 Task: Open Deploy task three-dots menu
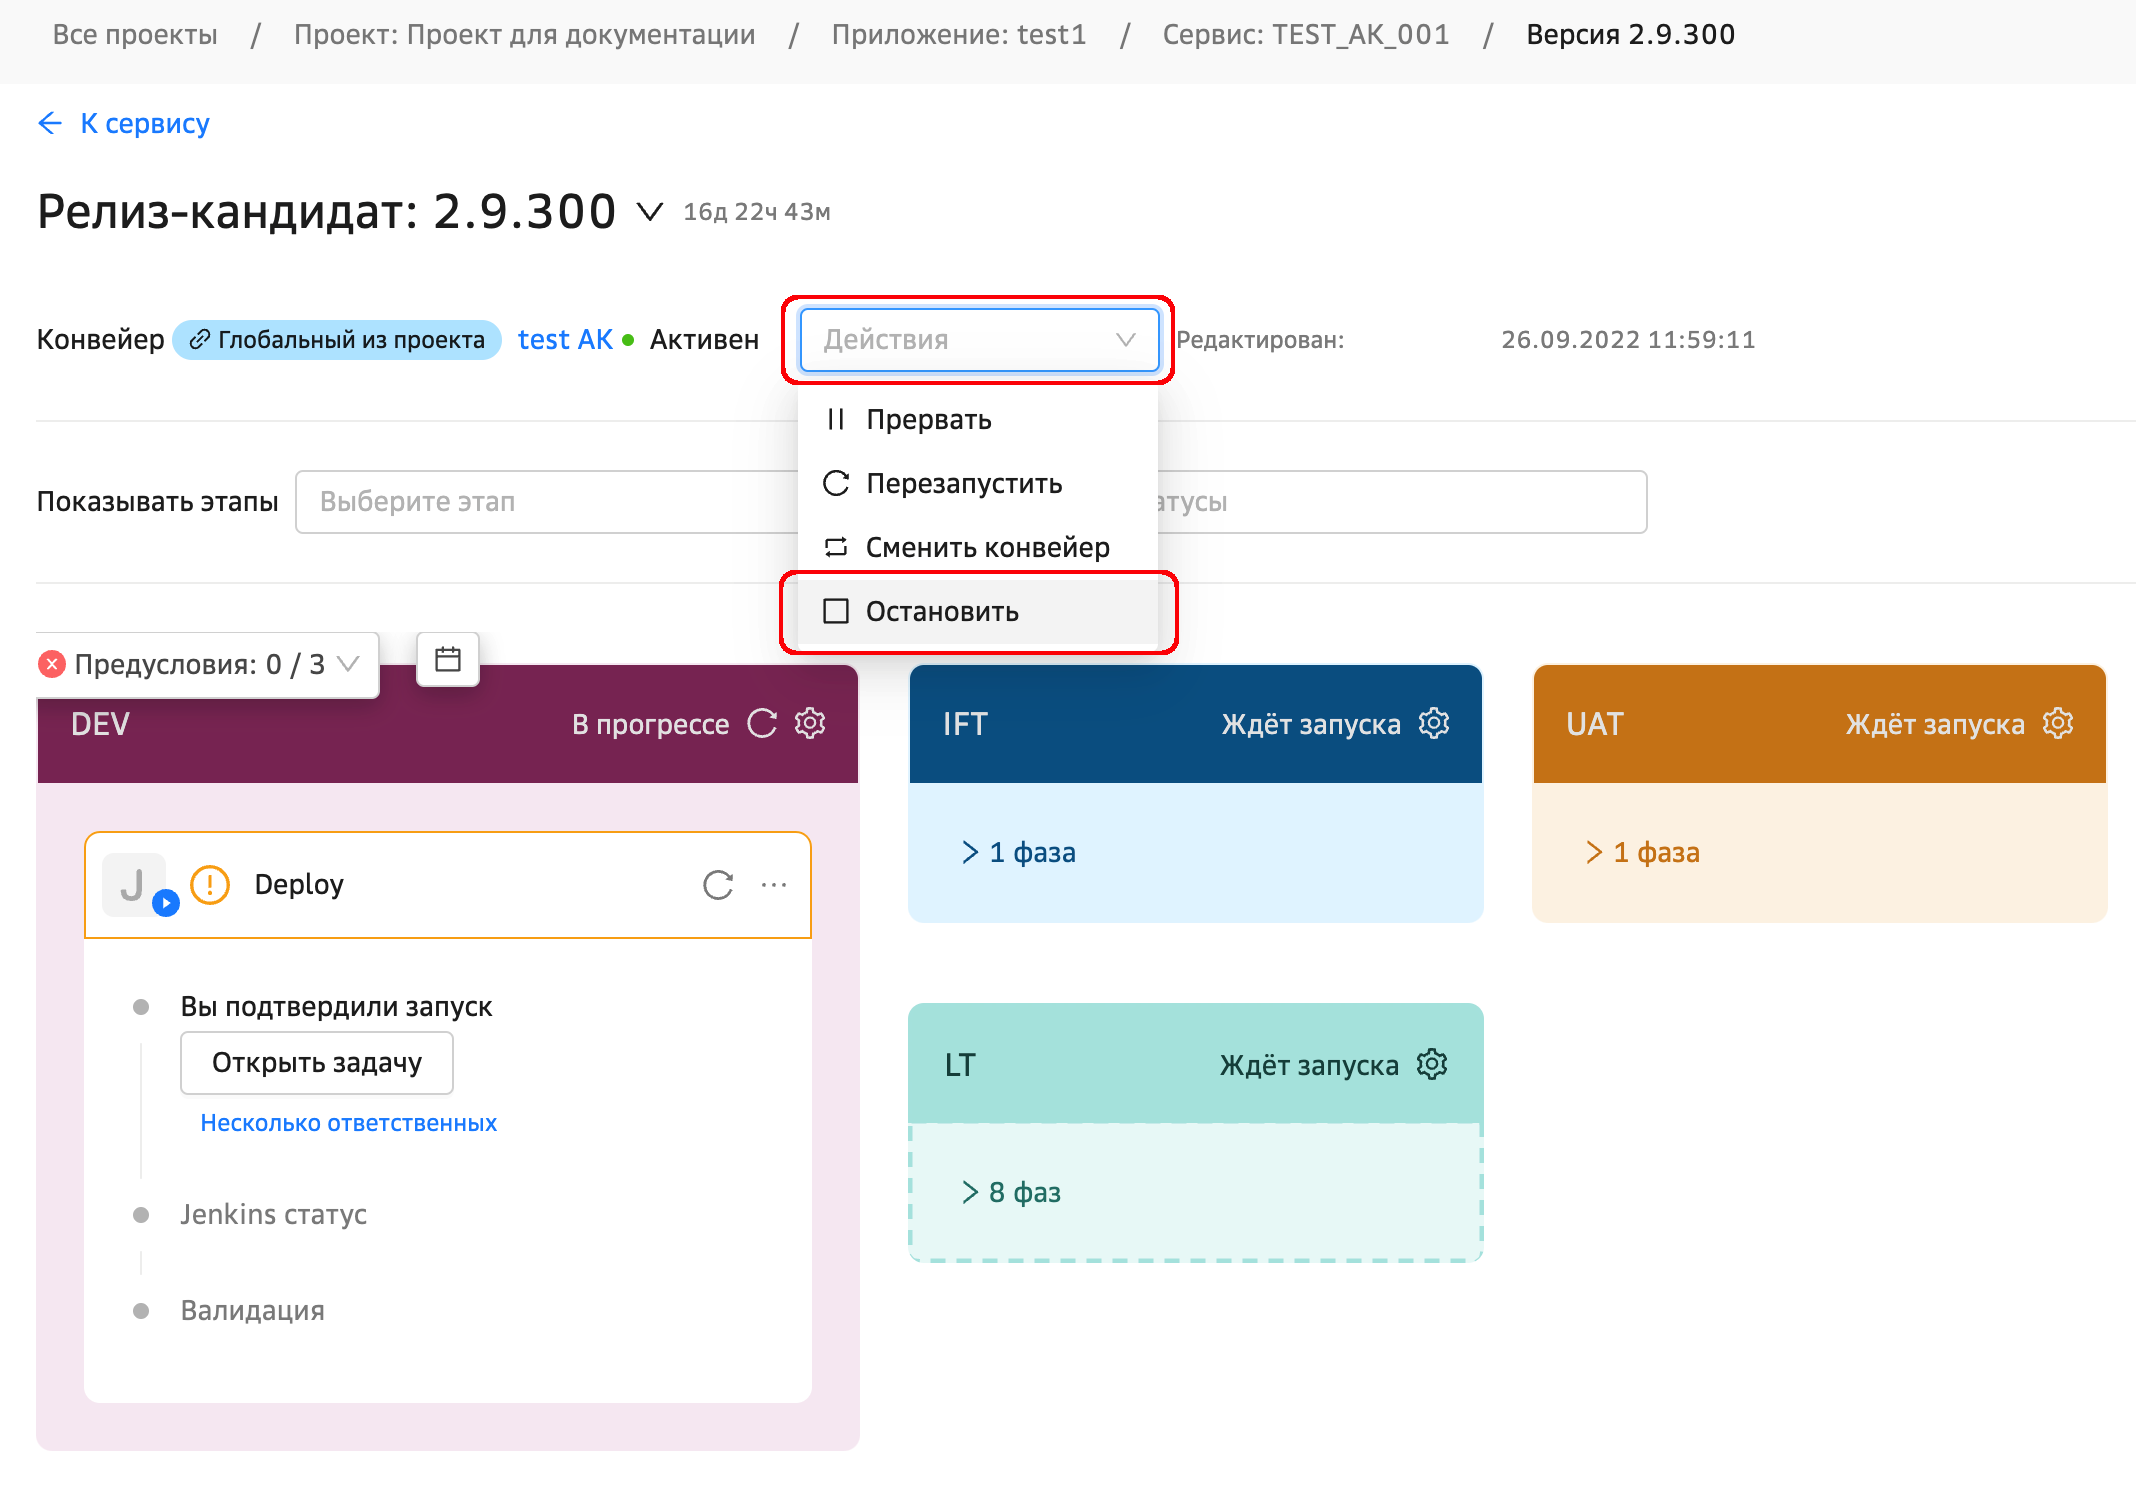coord(774,885)
